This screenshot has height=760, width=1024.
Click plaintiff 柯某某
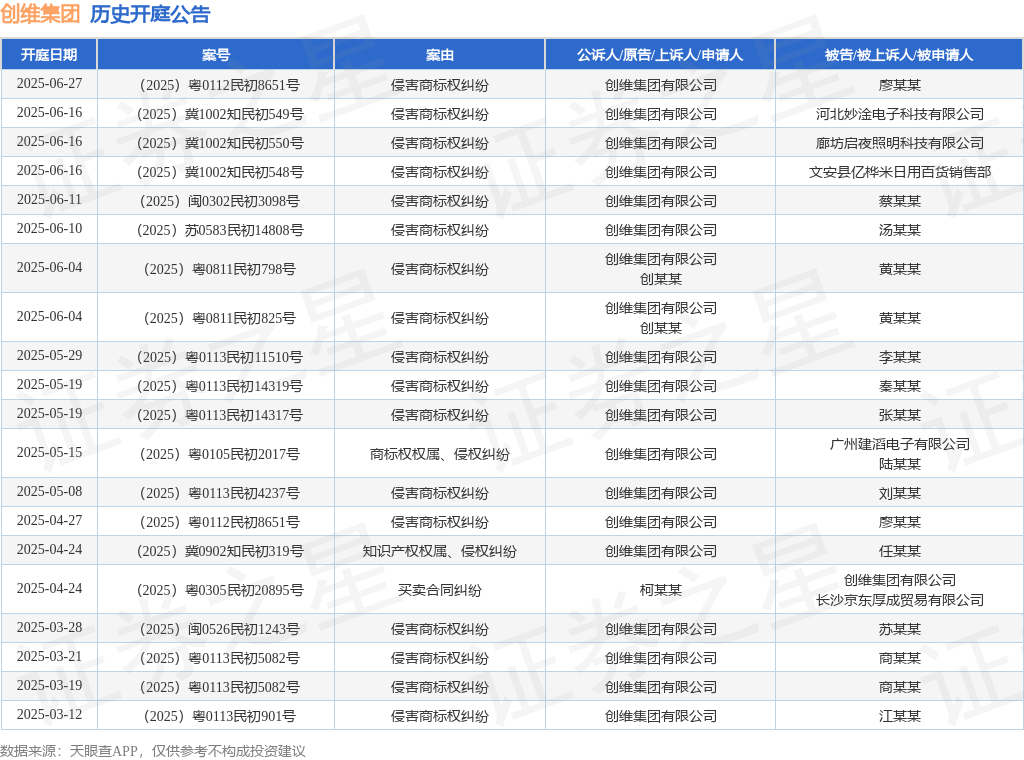[x=660, y=590]
